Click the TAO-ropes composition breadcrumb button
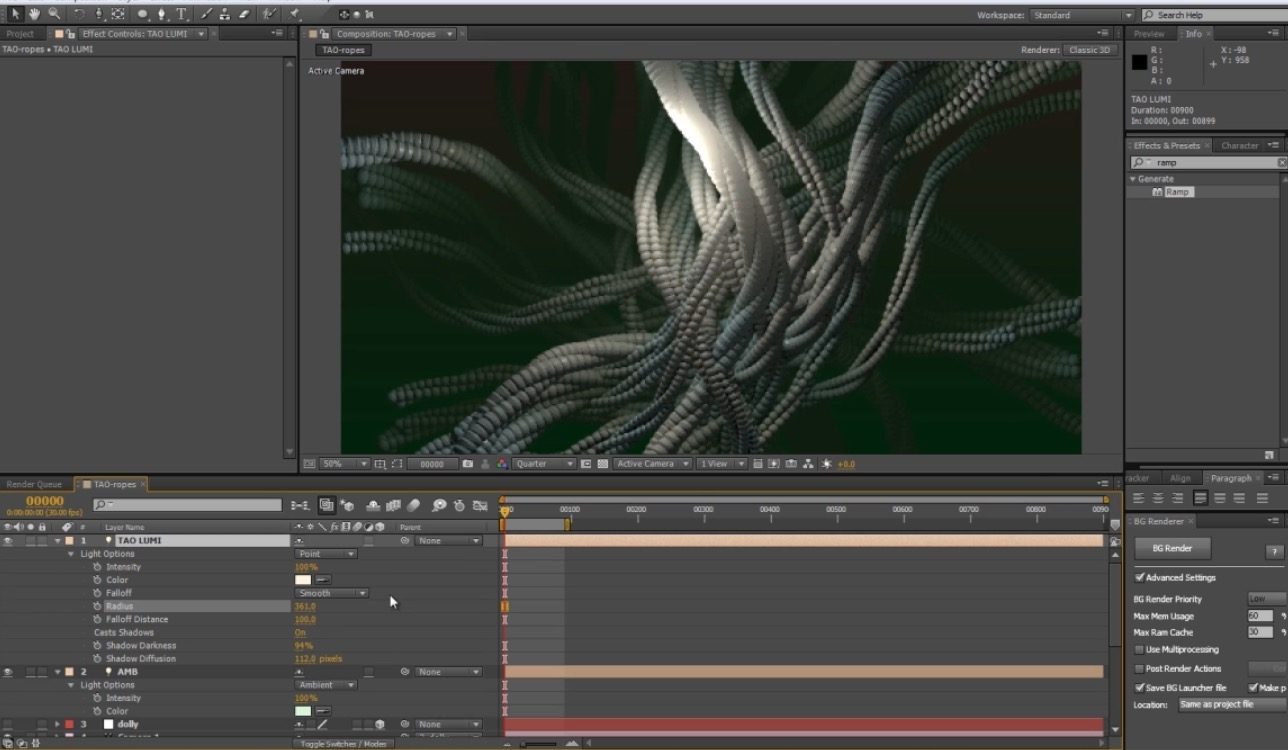The image size is (1288, 750). [x=343, y=50]
